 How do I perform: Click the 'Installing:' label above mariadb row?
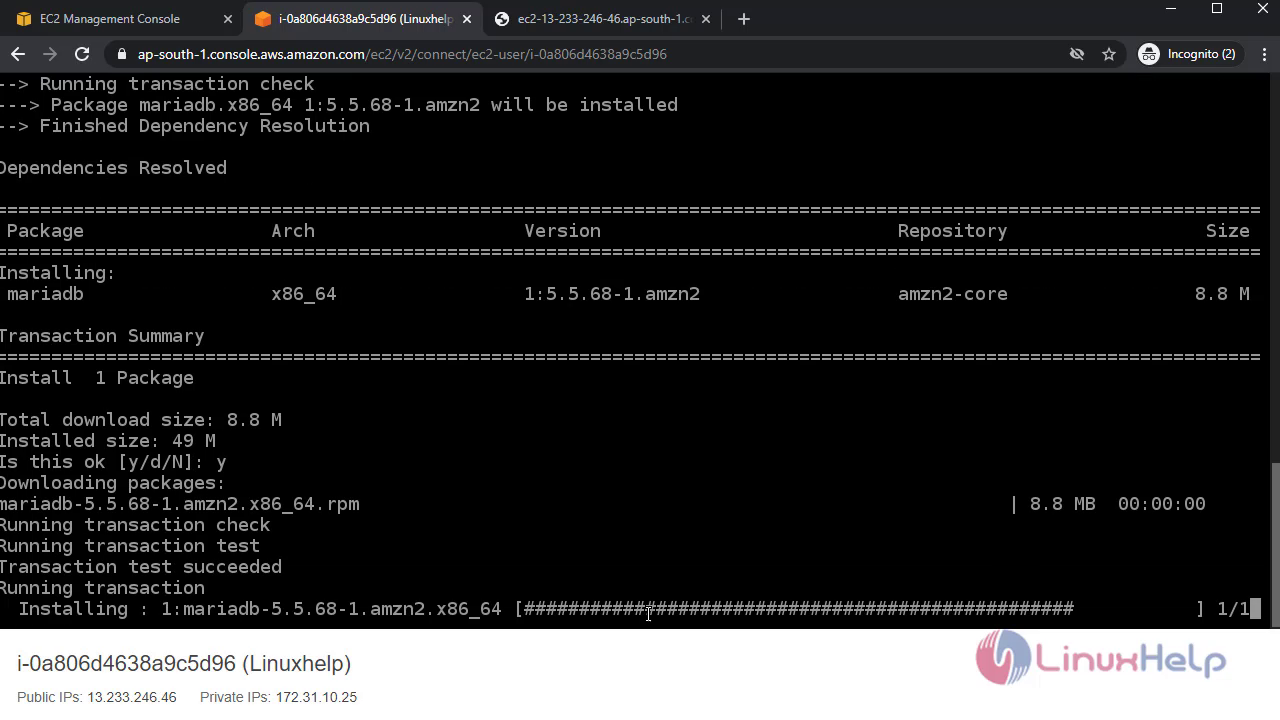coord(58,273)
